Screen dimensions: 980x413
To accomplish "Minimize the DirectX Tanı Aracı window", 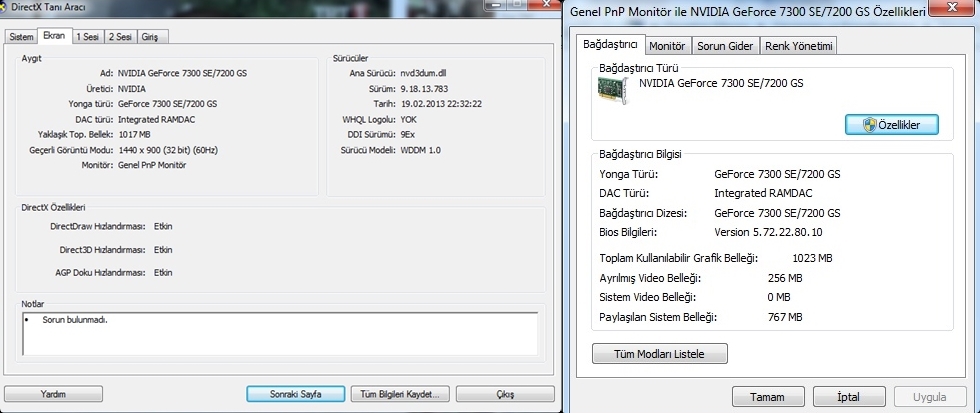I will (x=497, y=6).
